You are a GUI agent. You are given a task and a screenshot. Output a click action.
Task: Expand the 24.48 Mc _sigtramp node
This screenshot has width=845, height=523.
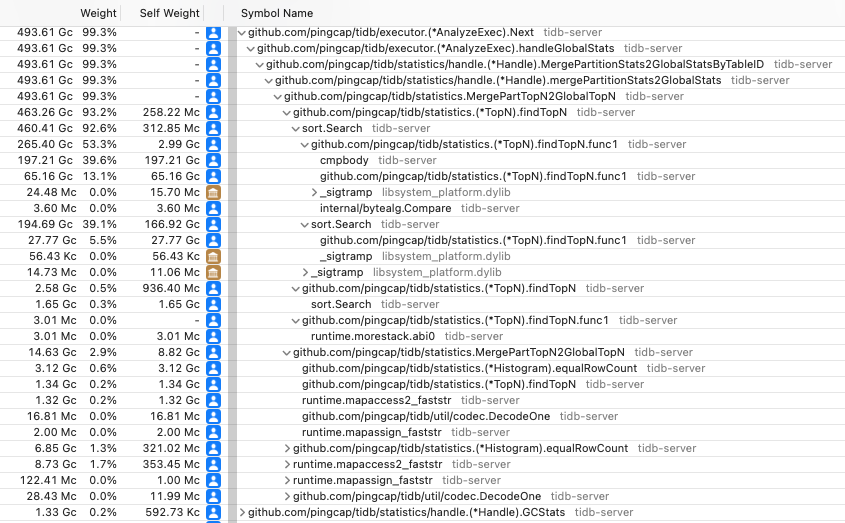click(x=314, y=192)
